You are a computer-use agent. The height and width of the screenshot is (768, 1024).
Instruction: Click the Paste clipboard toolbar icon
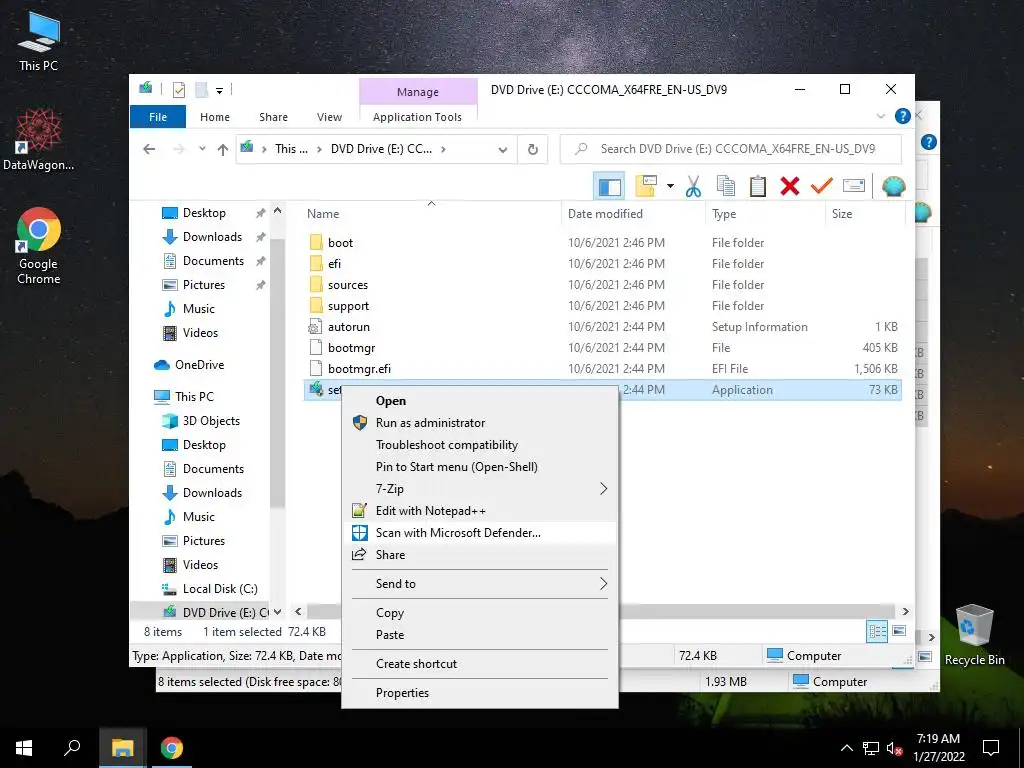tap(758, 186)
